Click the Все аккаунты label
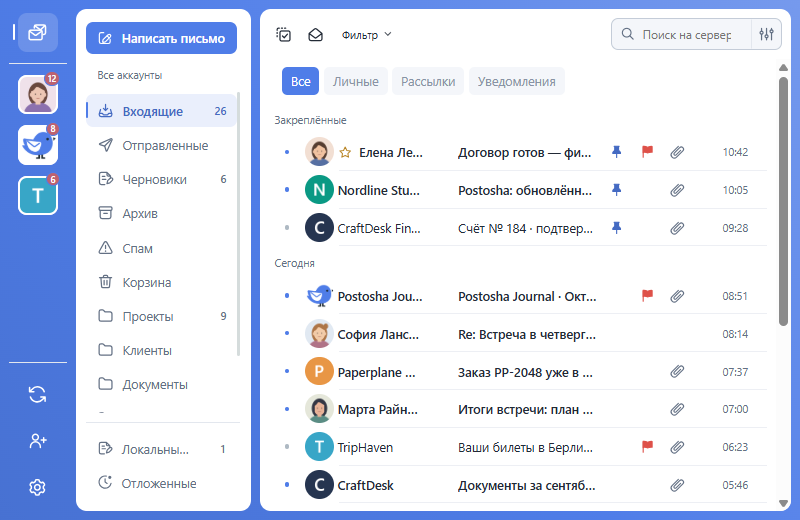The image size is (800, 520). 130,75
